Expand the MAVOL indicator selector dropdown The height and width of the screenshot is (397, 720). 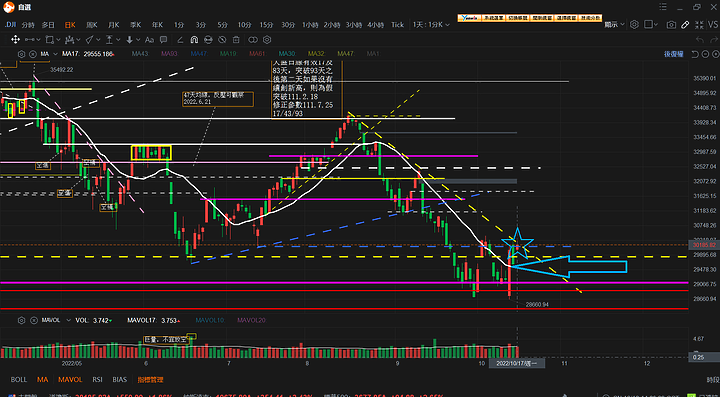[x=69, y=320]
